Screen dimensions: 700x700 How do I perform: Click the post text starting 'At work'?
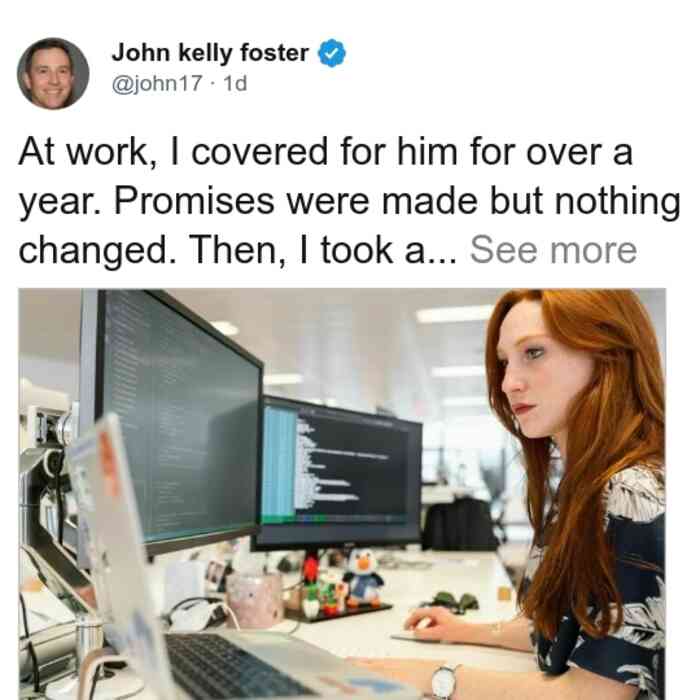(349, 201)
